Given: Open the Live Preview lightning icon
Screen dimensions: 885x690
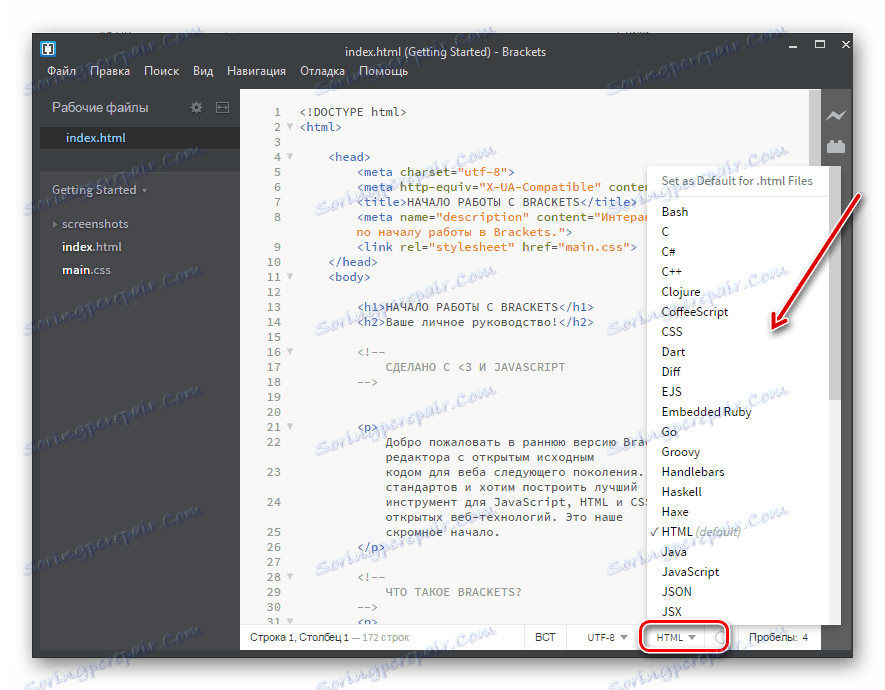Looking at the screenshot, I should pyautogui.click(x=836, y=116).
